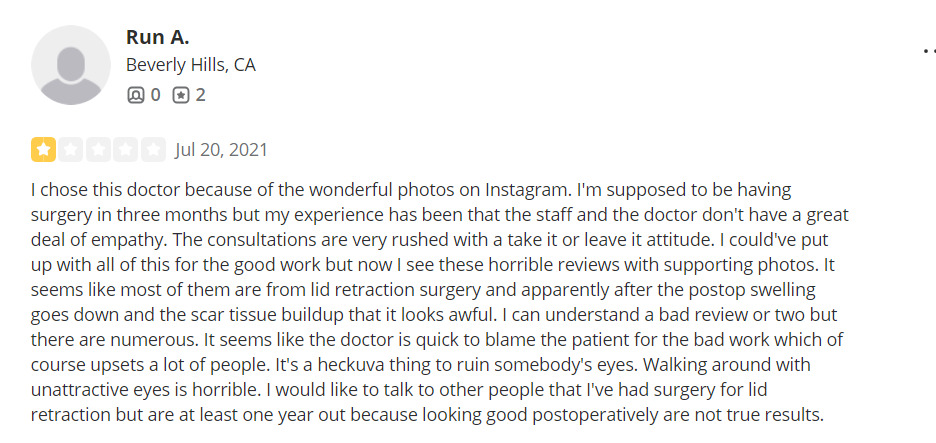936x443 pixels.
Task: Click the fifth empty rating star
Action: [x=153, y=149]
